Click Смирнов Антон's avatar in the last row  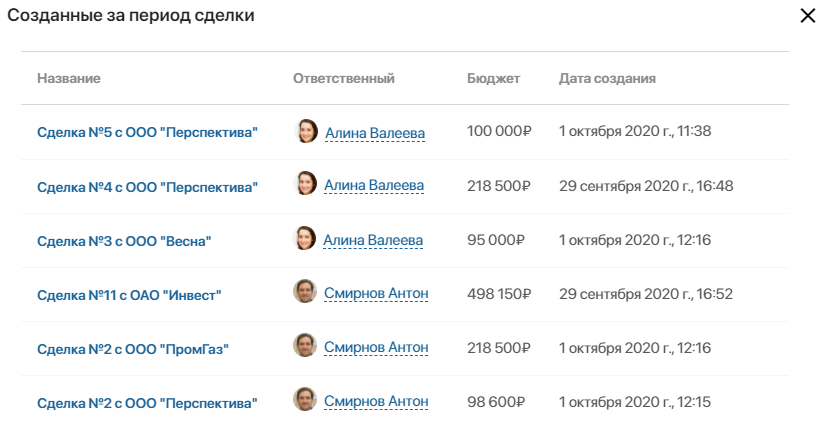pos(305,399)
